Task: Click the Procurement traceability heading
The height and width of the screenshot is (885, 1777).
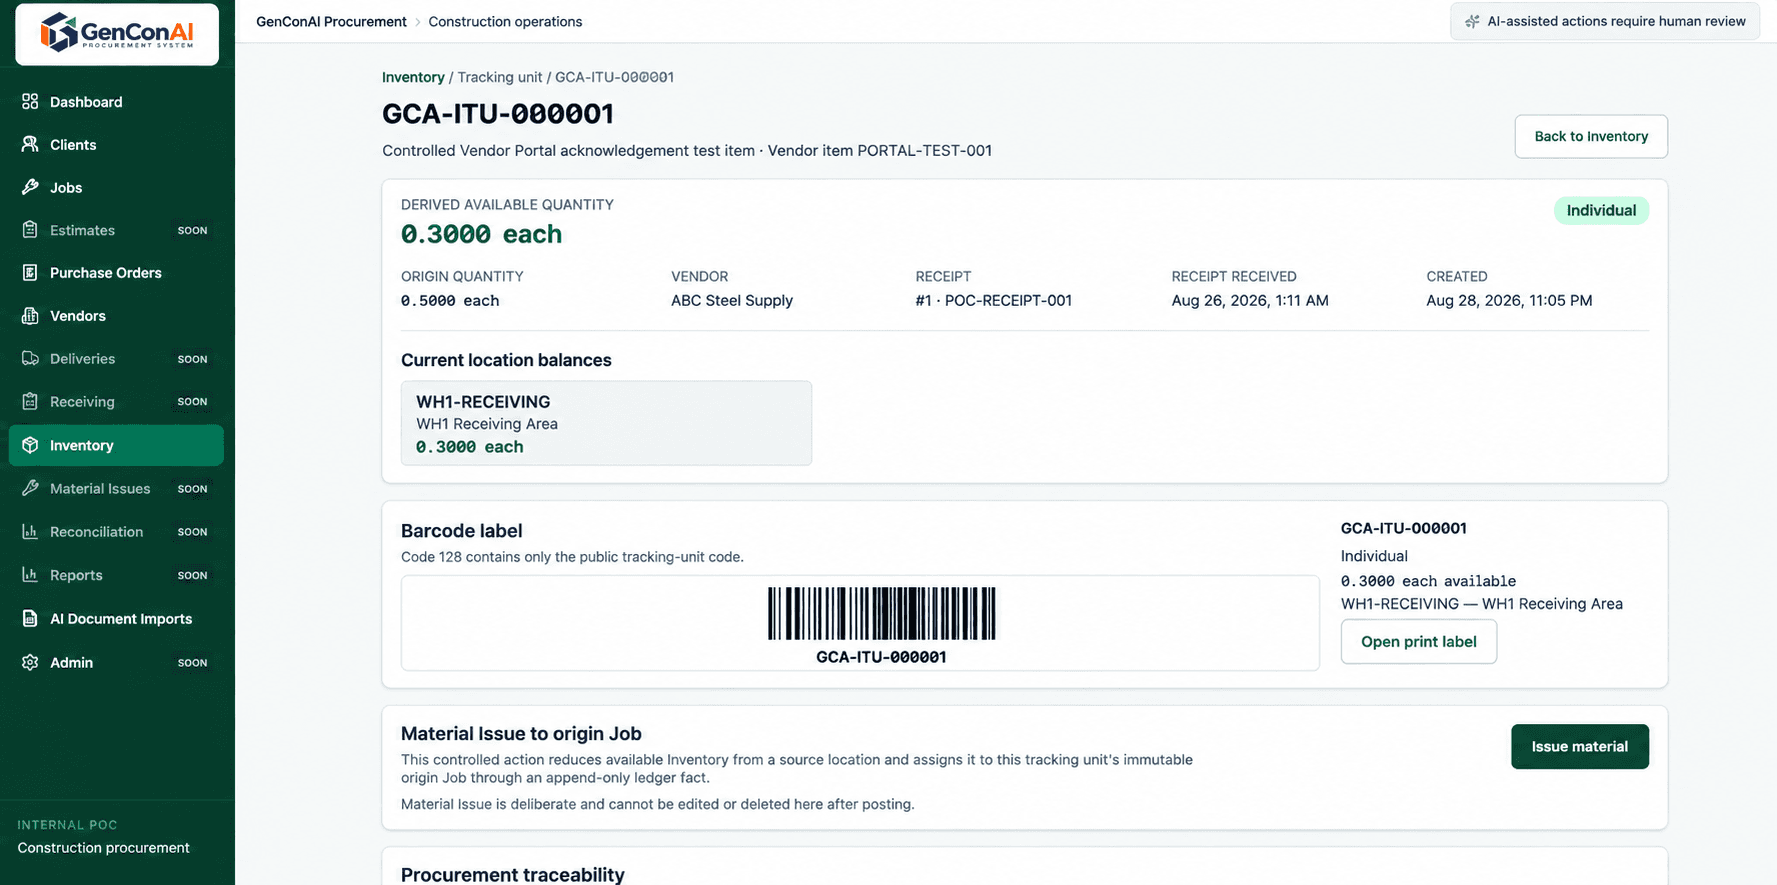Action: pos(513,875)
